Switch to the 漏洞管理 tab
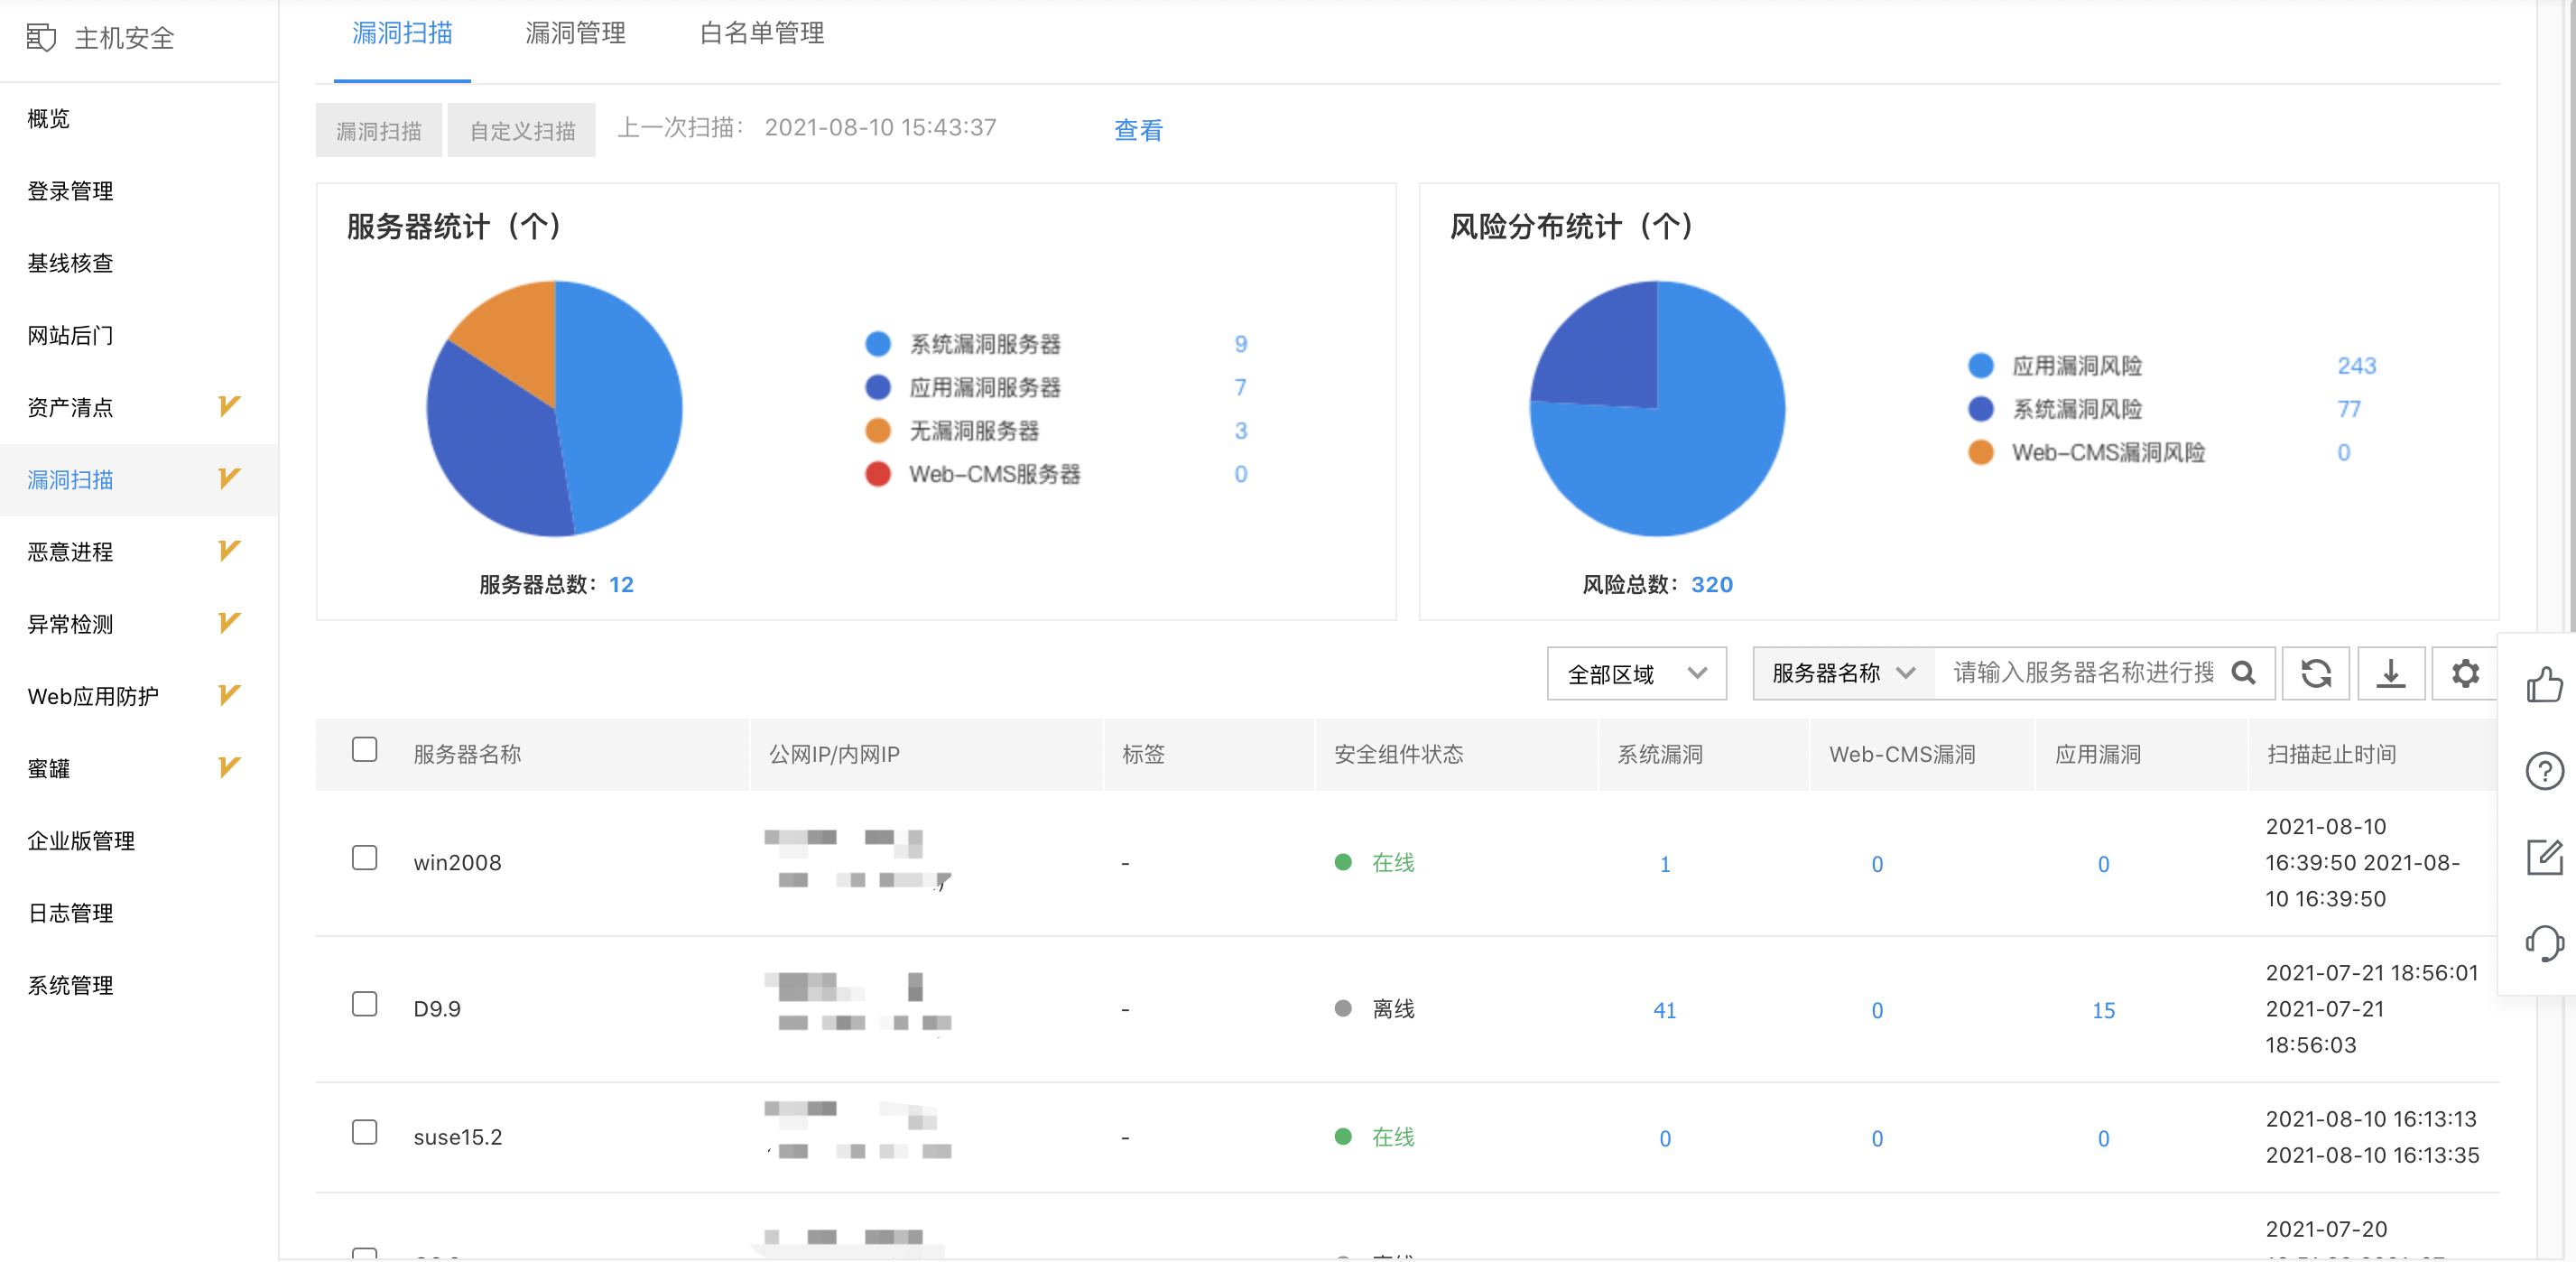 click(x=575, y=34)
